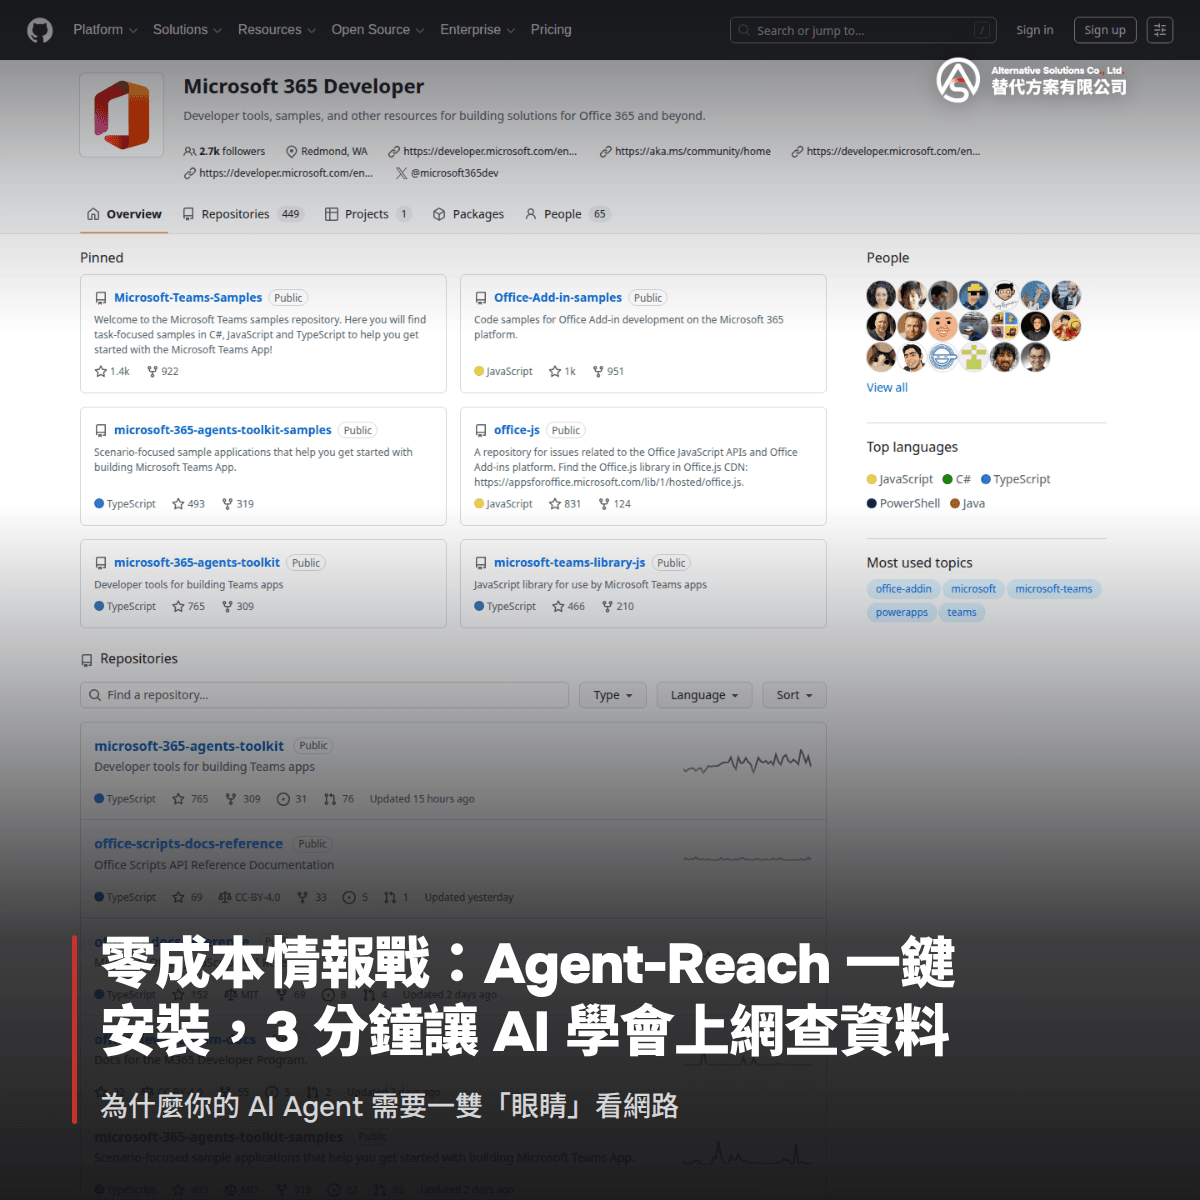This screenshot has height=1200, width=1200.
Task: Expand the Open Source menu
Action: 377,30
